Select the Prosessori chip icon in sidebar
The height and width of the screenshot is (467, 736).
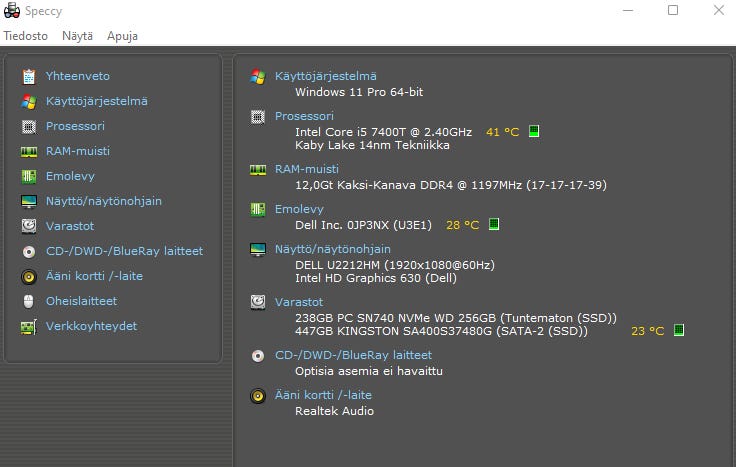28,126
